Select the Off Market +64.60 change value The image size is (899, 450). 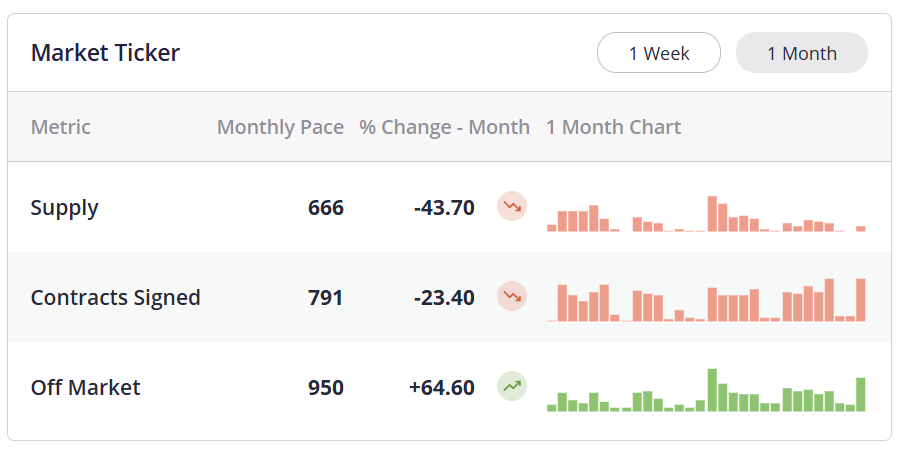pos(442,387)
